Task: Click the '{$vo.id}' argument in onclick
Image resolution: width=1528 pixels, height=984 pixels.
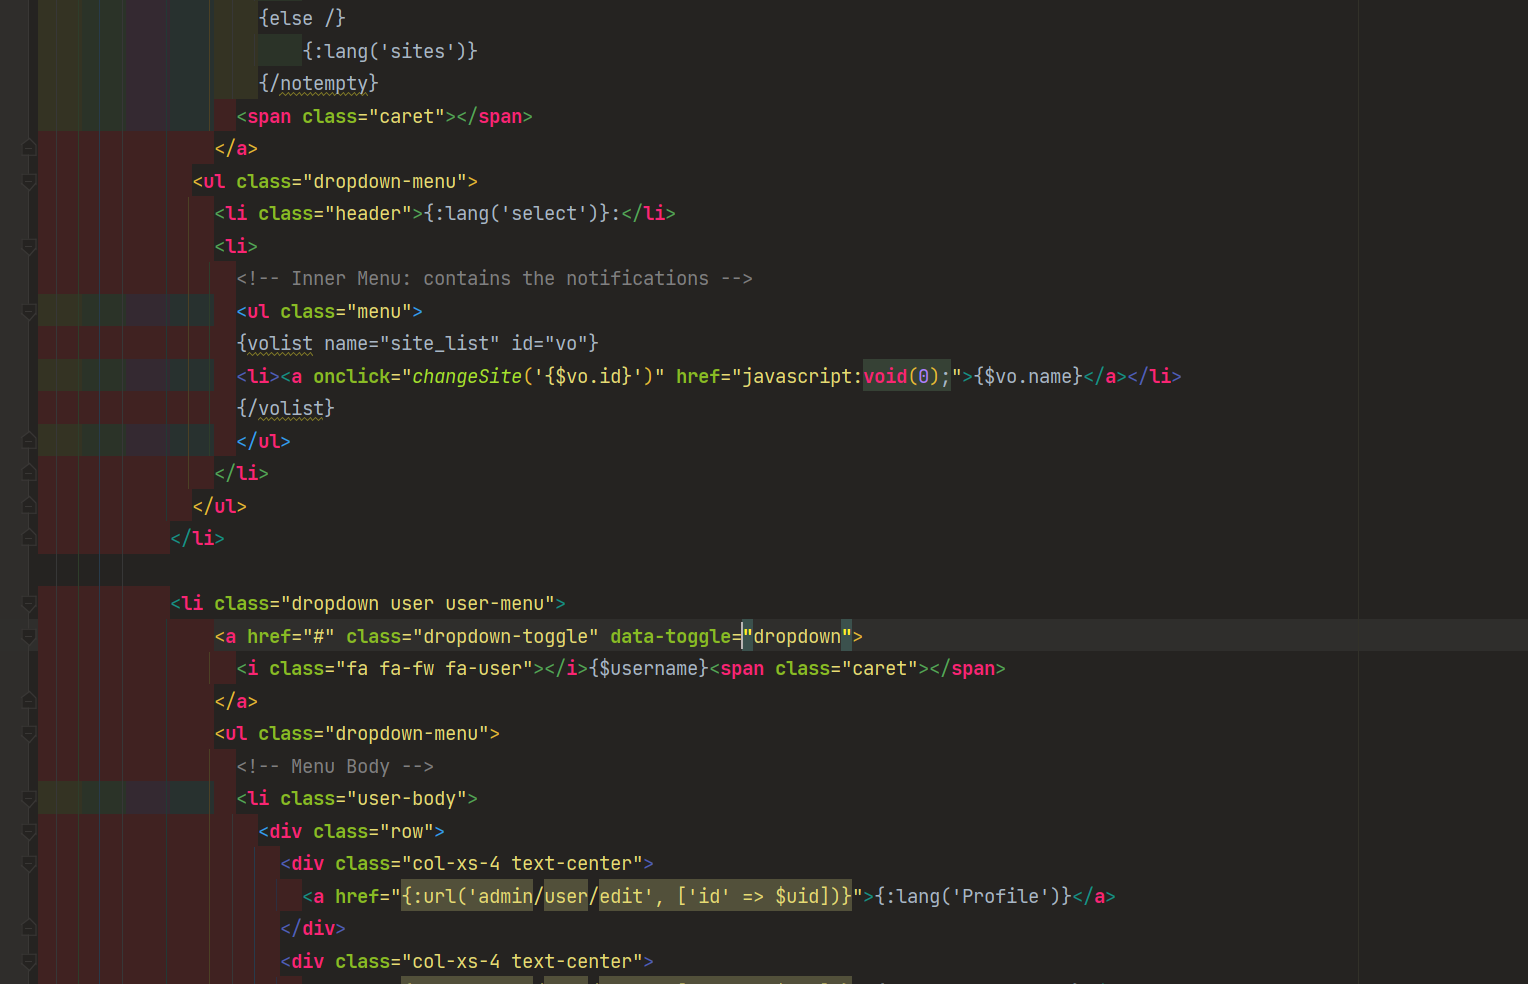Action: (x=588, y=376)
